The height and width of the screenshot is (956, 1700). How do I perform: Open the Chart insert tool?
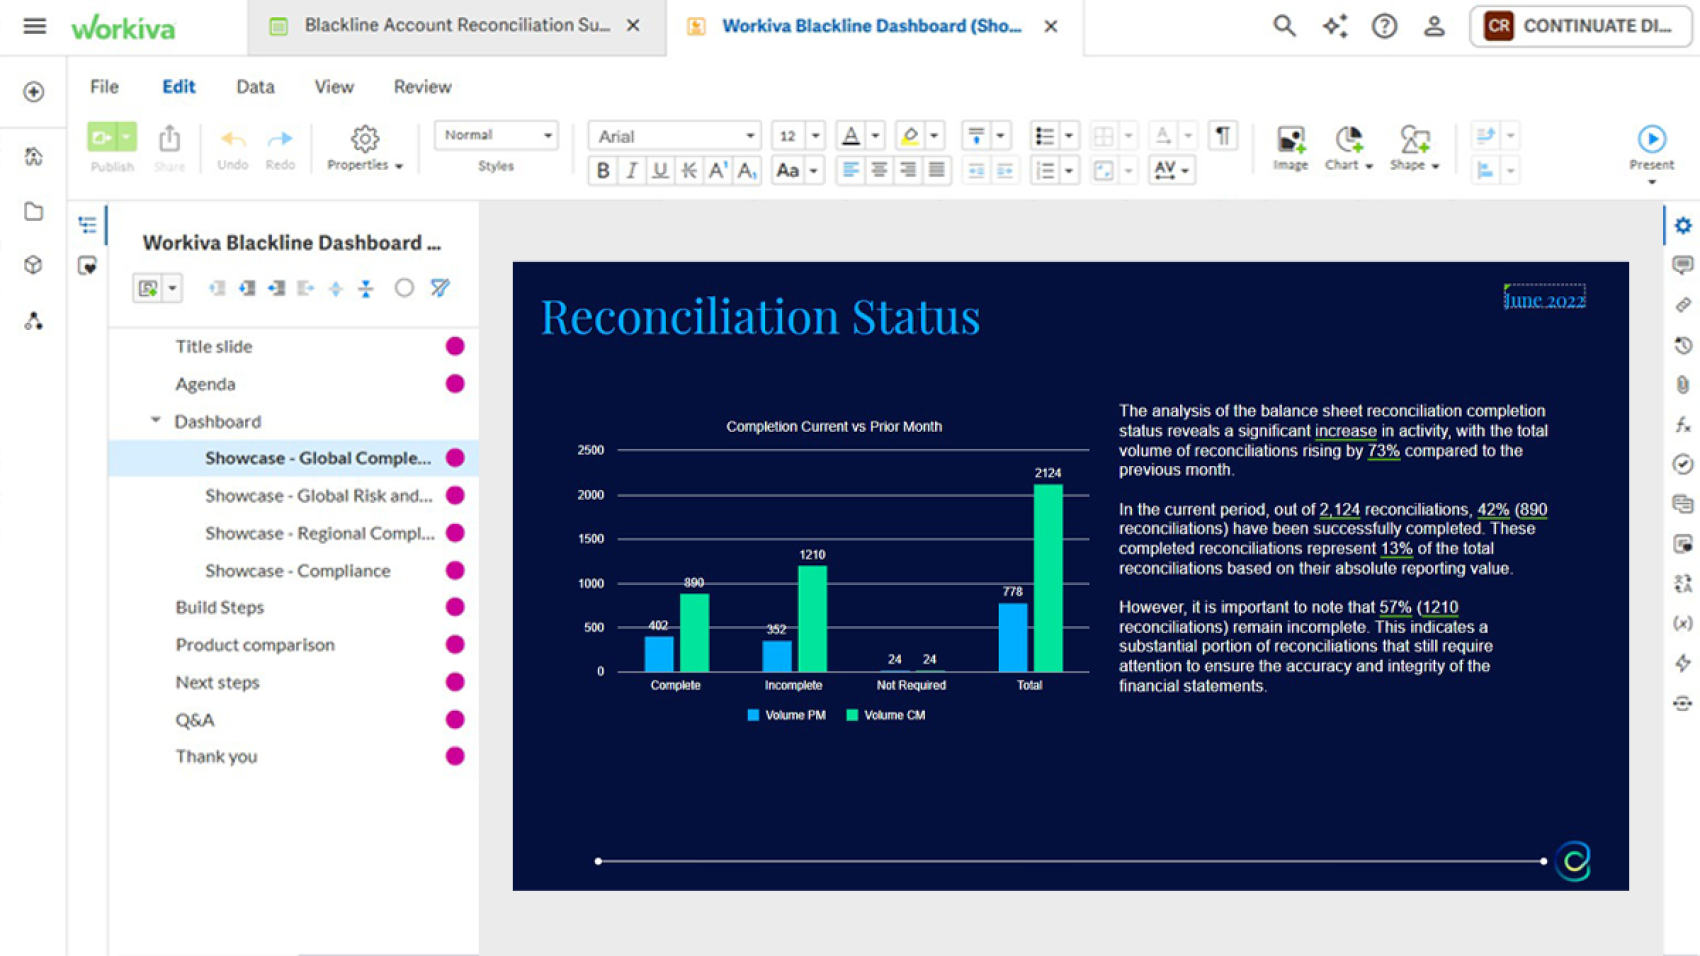coord(1348,147)
